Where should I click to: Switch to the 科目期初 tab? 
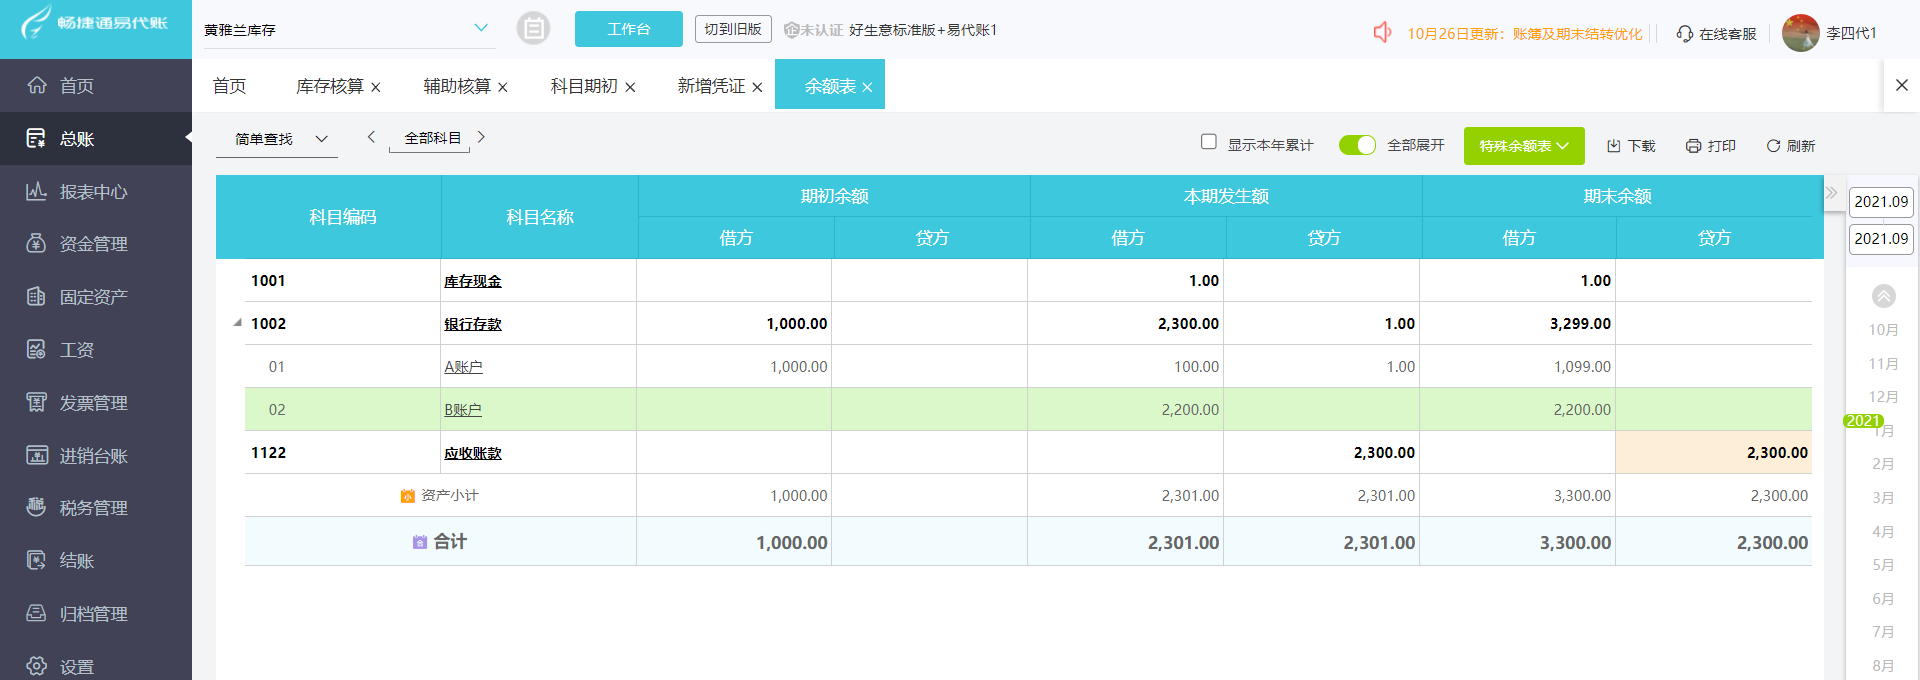pyautogui.click(x=584, y=86)
